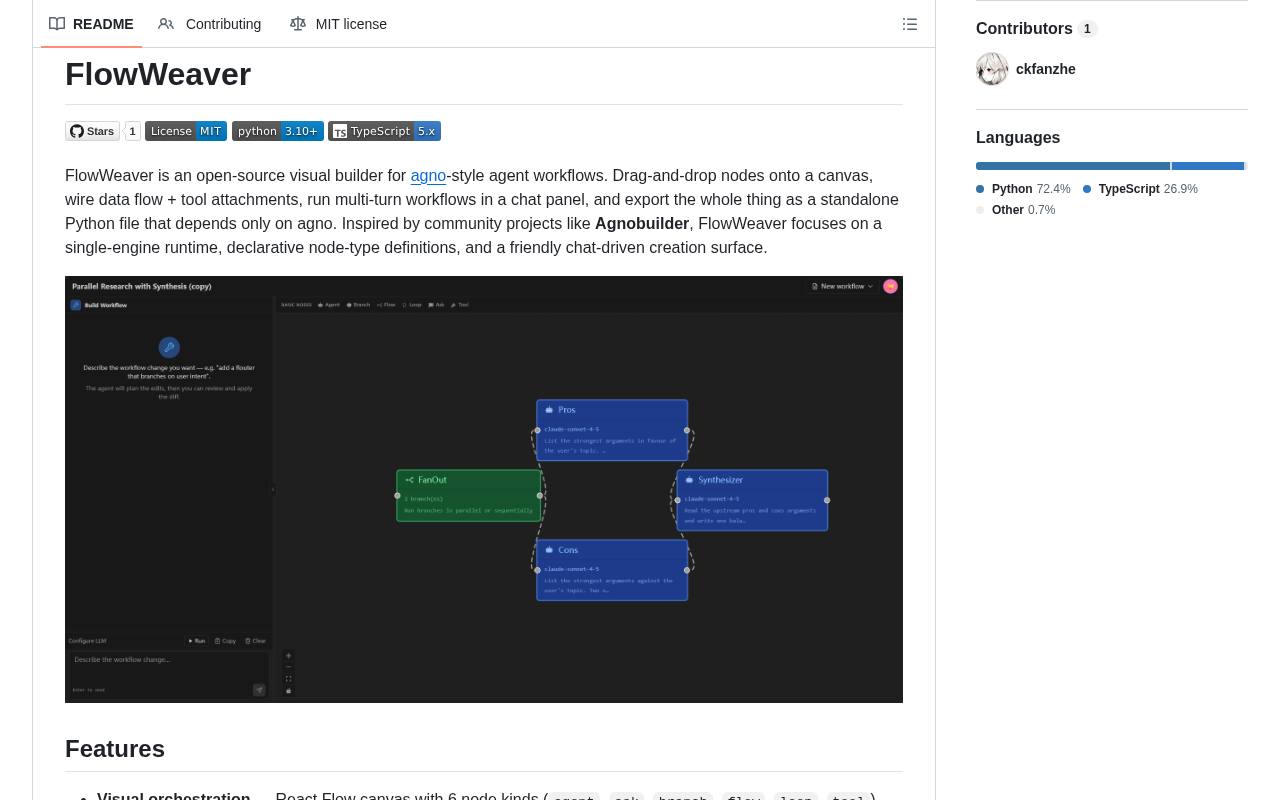Switch to the Contributing tab
The image size is (1280, 800).
coord(210,24)
